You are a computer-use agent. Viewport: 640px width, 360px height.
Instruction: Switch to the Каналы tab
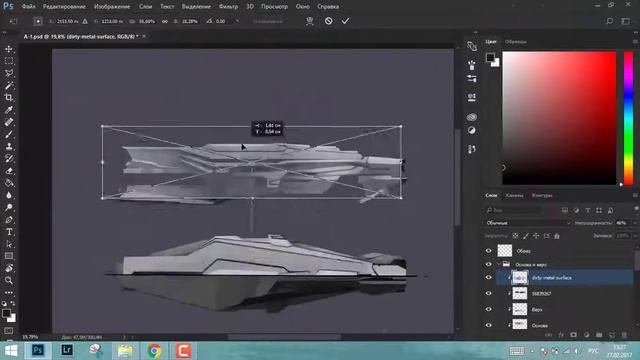click(514, 196)
